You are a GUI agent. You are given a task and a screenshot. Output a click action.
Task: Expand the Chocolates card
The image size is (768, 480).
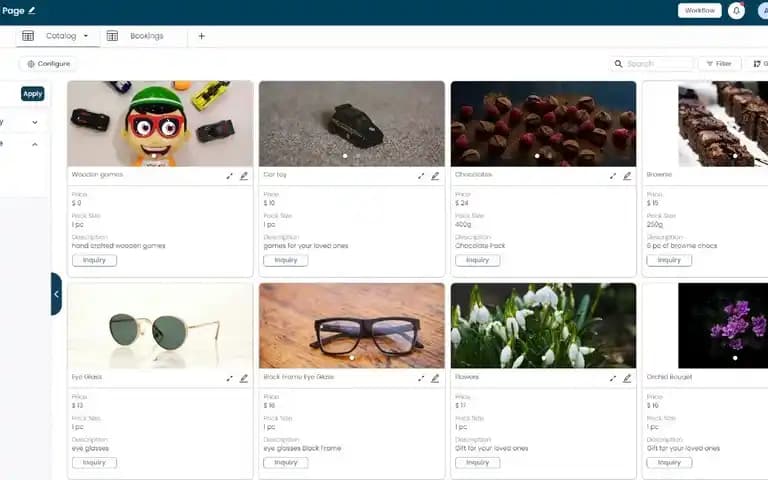613,176
